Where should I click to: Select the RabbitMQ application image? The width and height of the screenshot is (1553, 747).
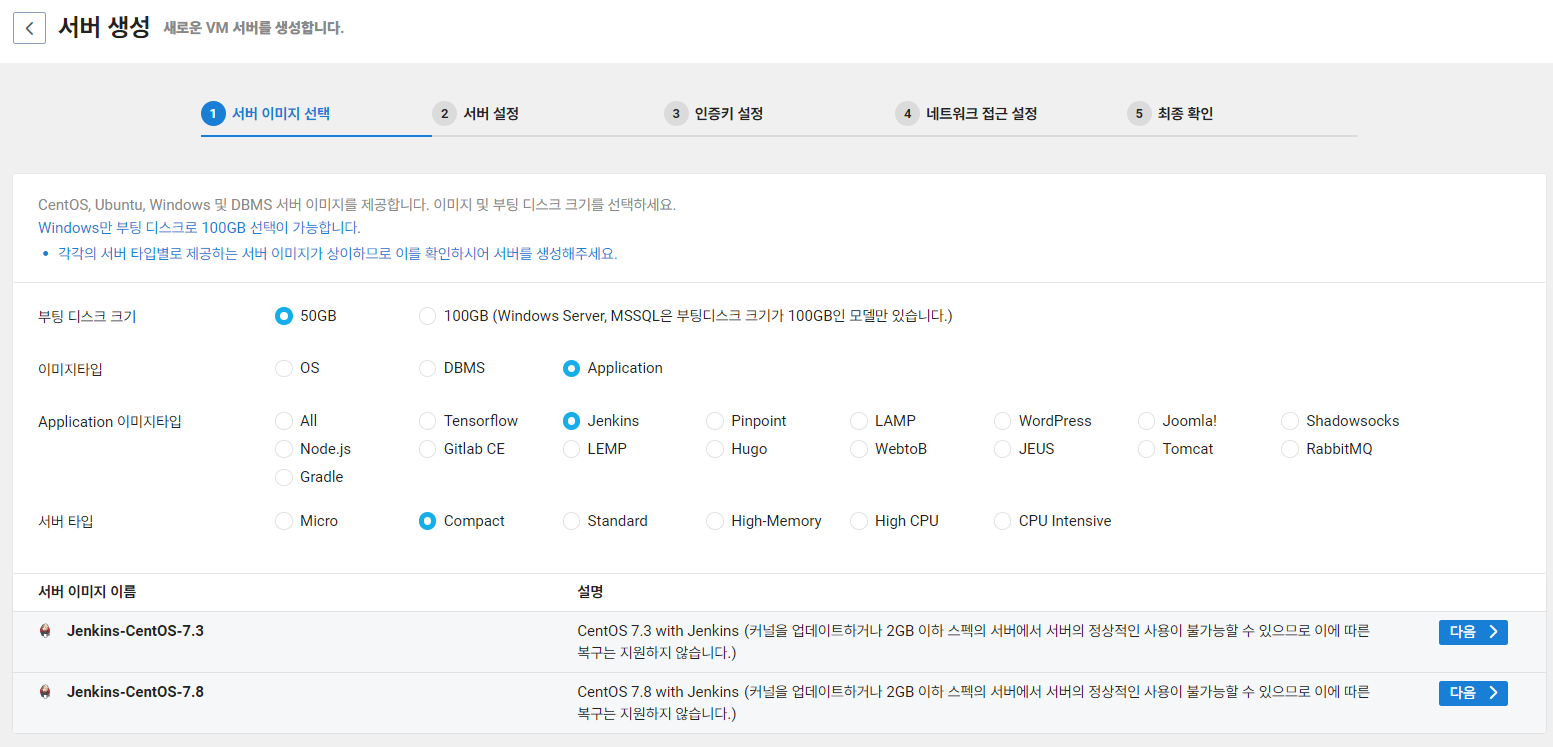pos(1290,449)
